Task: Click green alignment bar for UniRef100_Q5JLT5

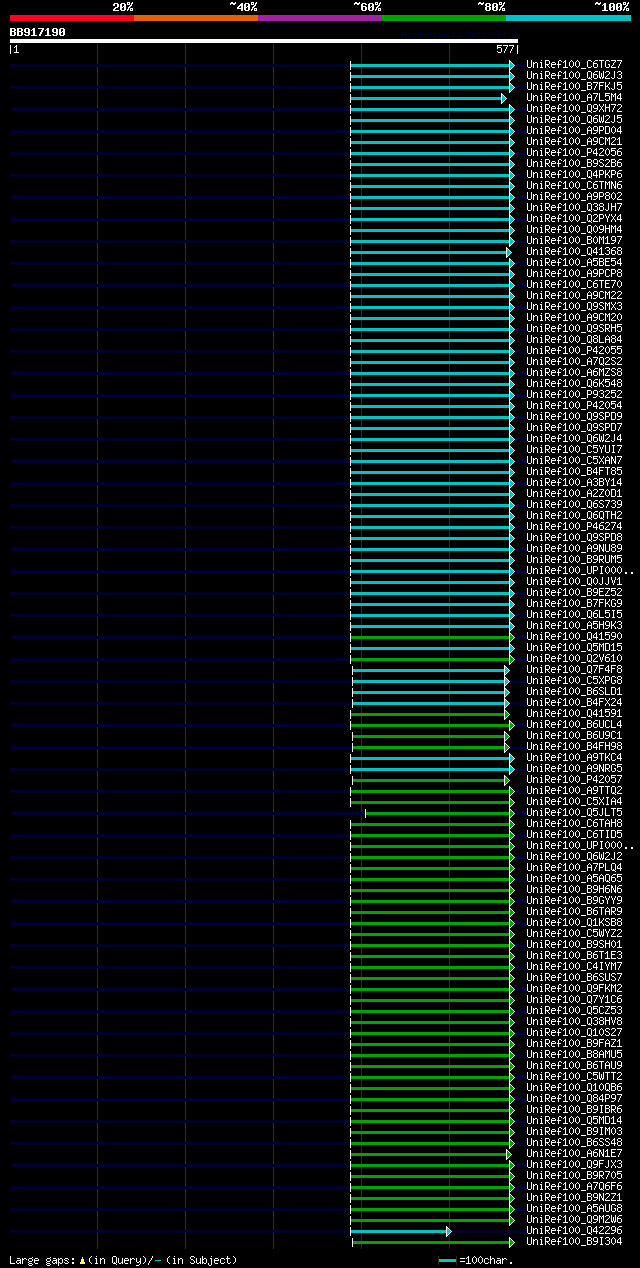Action: click(437, 813)
